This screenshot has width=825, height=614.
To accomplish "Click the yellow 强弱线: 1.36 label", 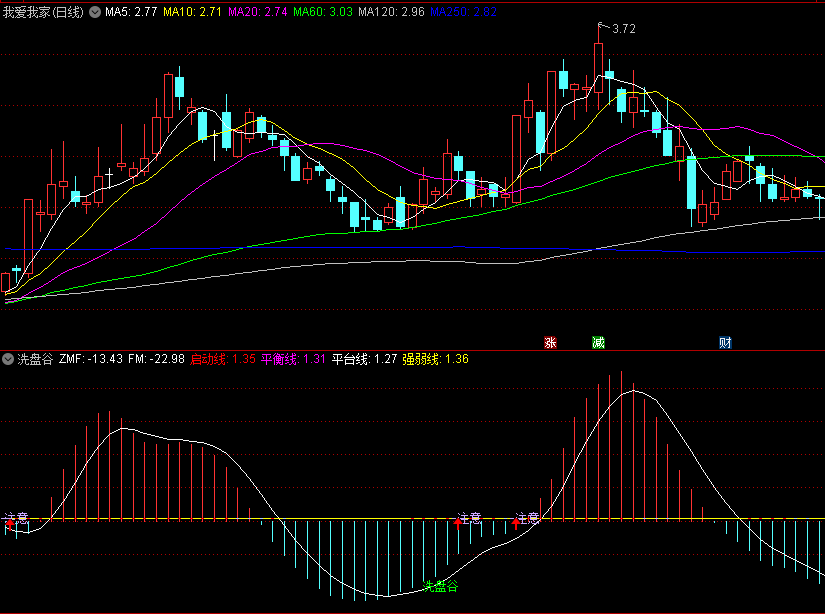I will [435, 359].
